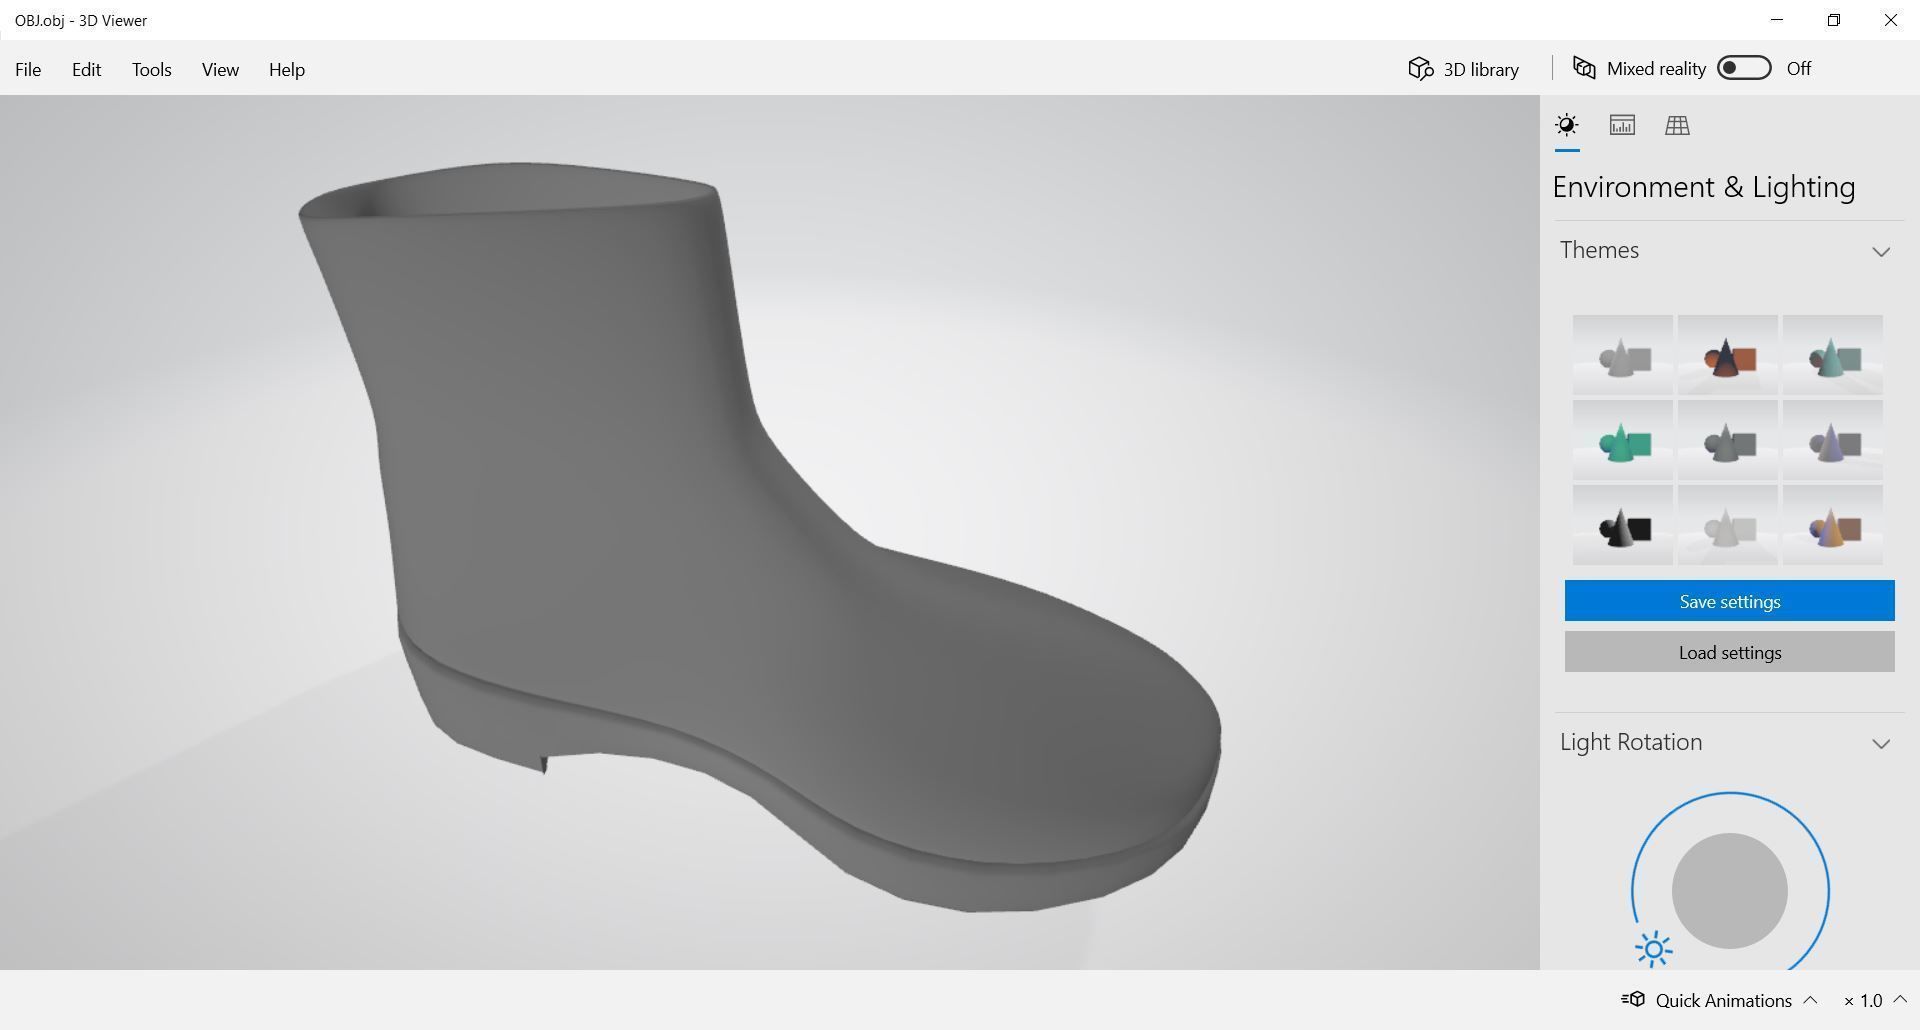Close the 3D Viewer window

[1891, 20]
